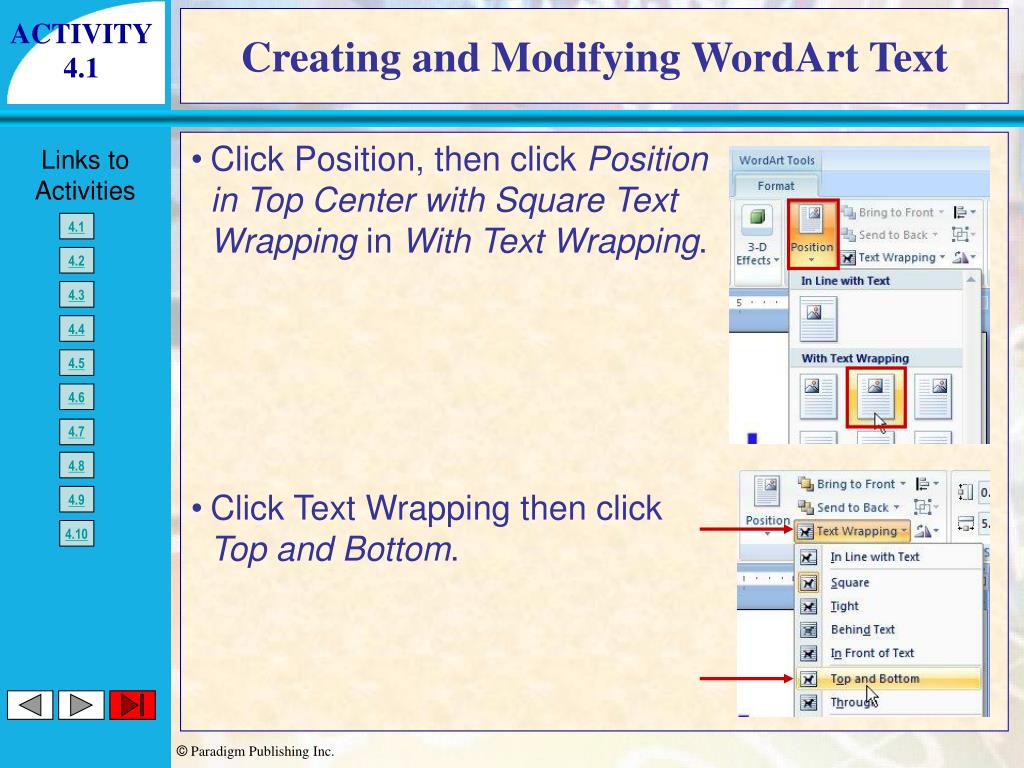Click Align icon in lower ribbon
This screenshot has height=768, width=1024.
click(927, 484)
